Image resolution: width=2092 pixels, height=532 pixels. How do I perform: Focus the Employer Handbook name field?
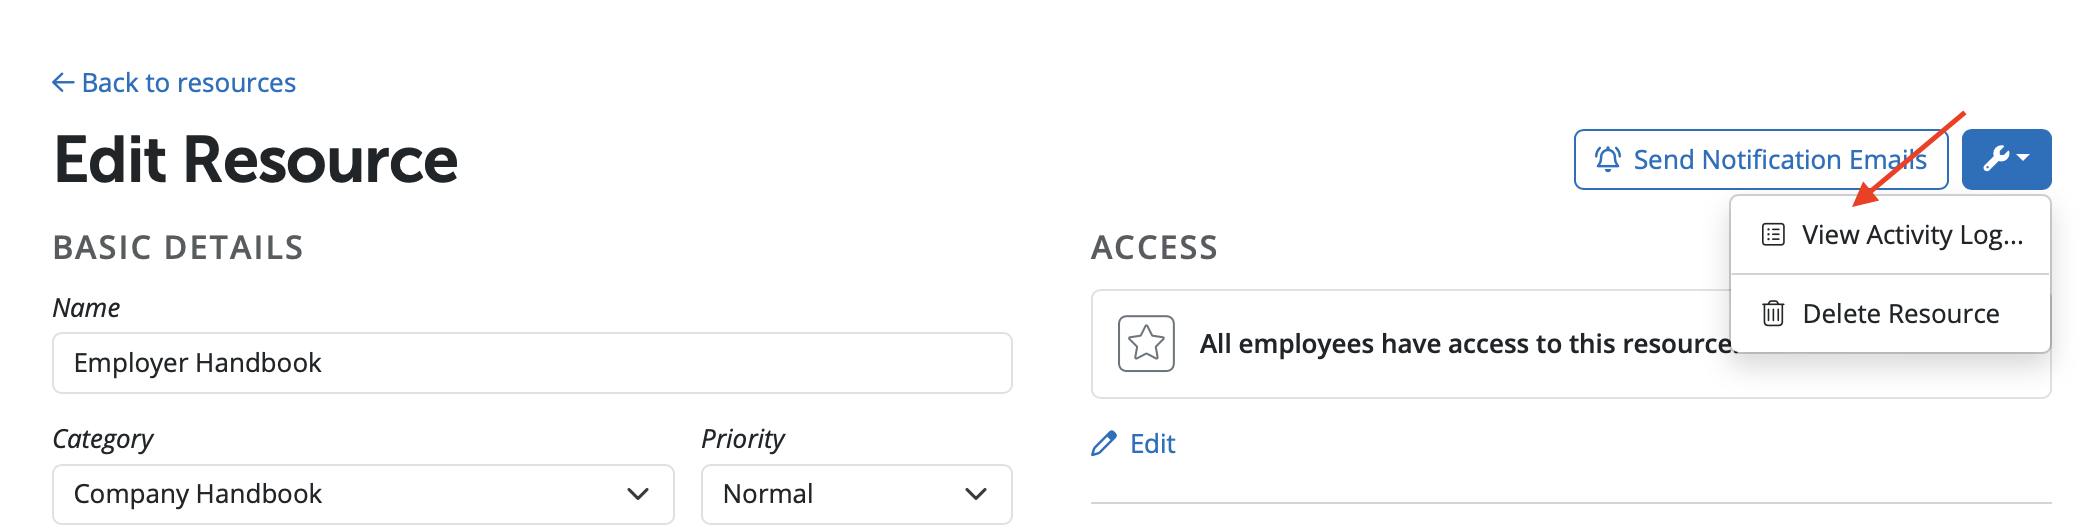[x=532, y=363]
